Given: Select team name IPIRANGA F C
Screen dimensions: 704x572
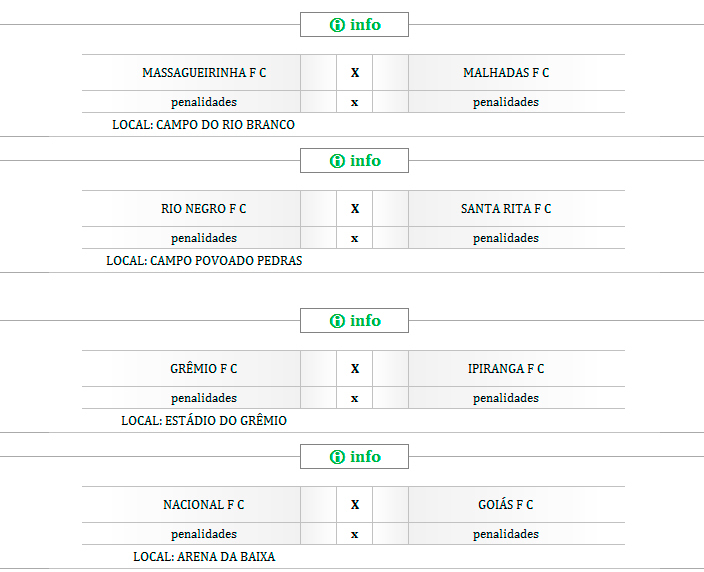Looking at the screenshot, I should tap(506, 369).
